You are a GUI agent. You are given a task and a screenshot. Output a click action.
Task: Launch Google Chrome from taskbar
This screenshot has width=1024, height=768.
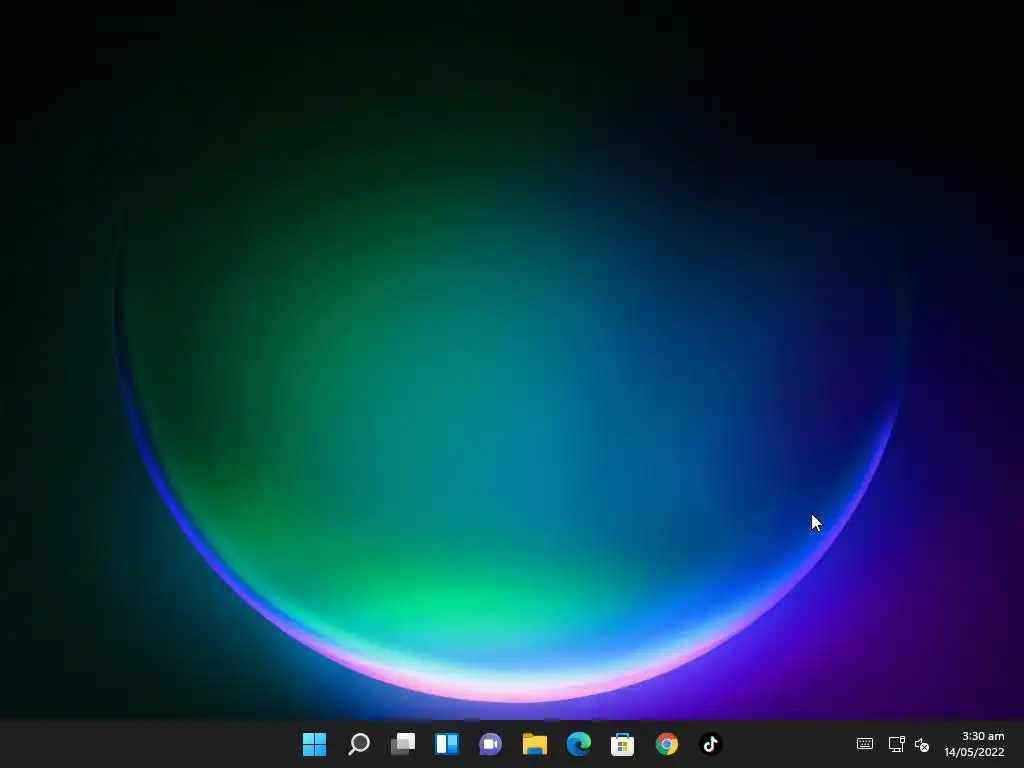coord(667,744)
